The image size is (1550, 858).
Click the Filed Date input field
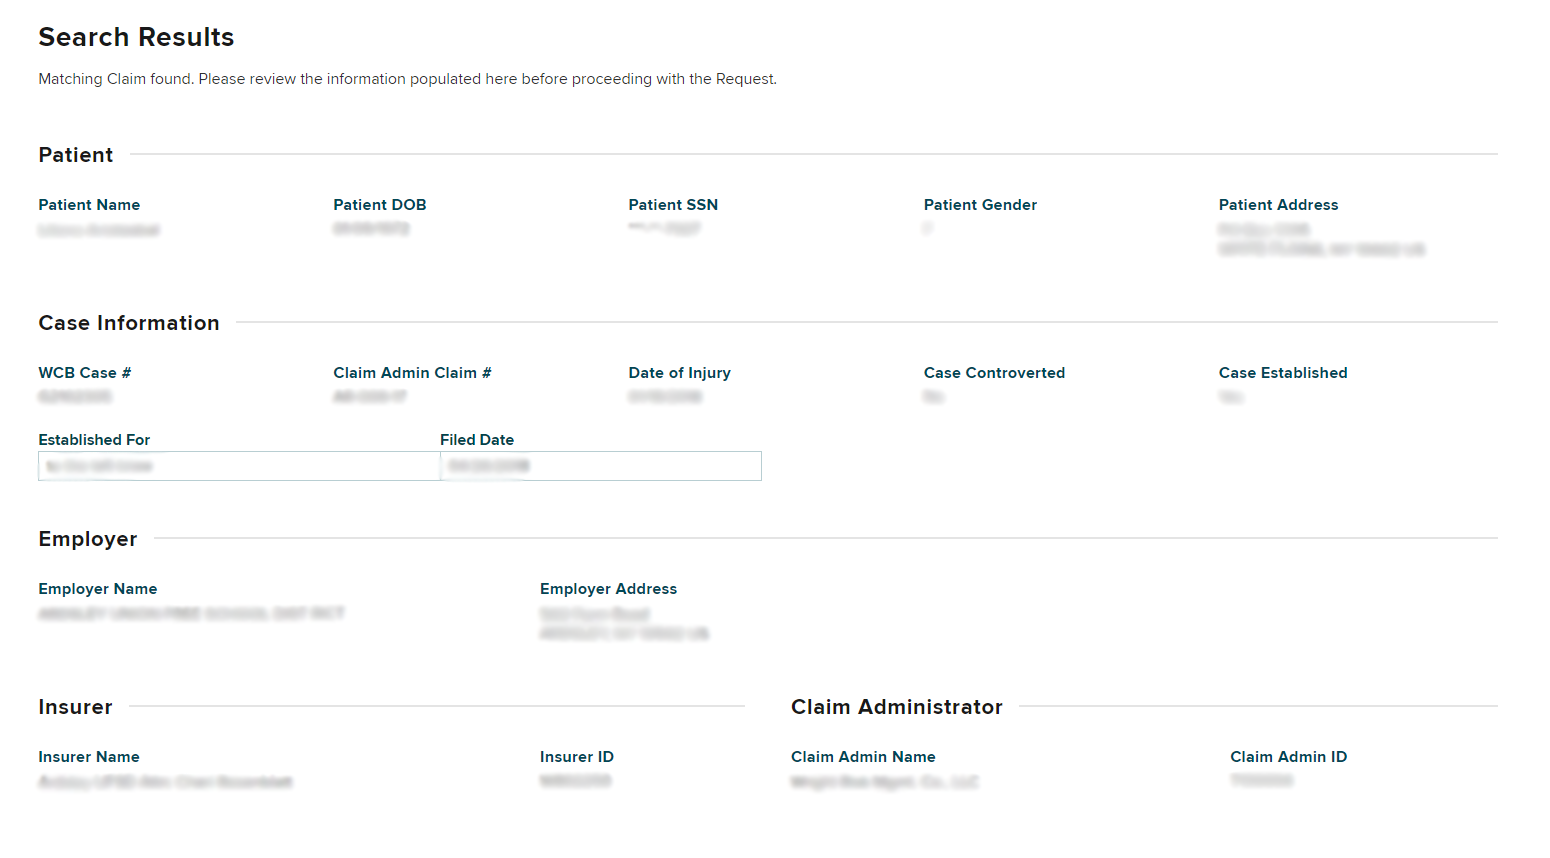point(600,466)
